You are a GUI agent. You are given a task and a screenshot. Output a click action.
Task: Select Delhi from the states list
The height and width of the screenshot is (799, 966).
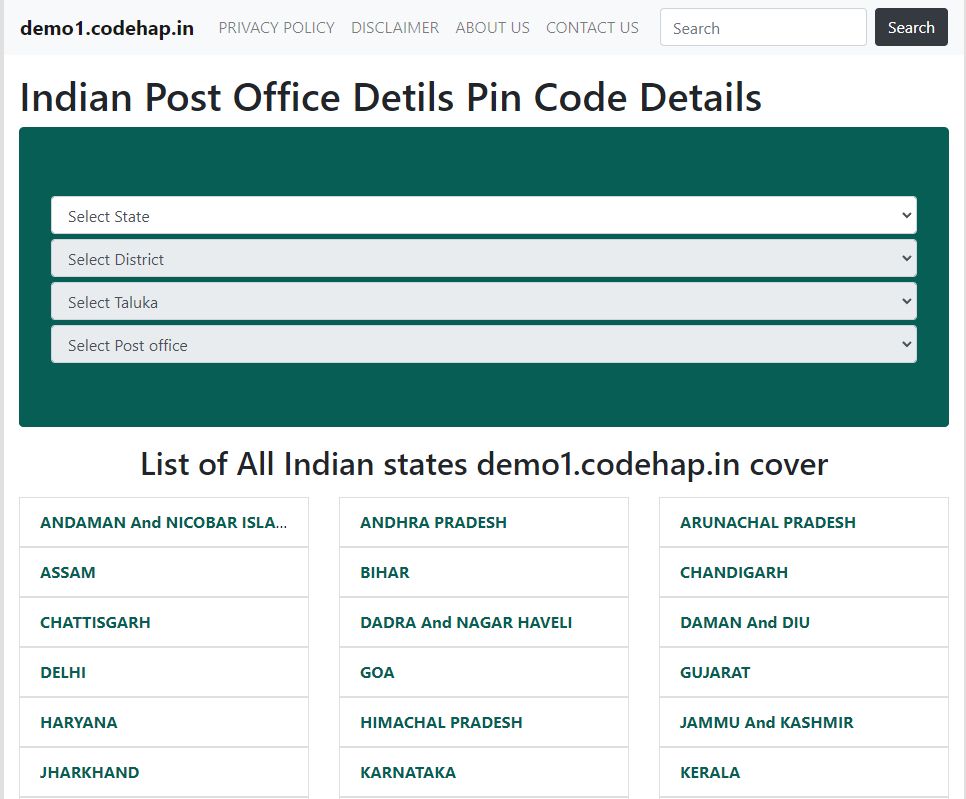pos(63,672)
